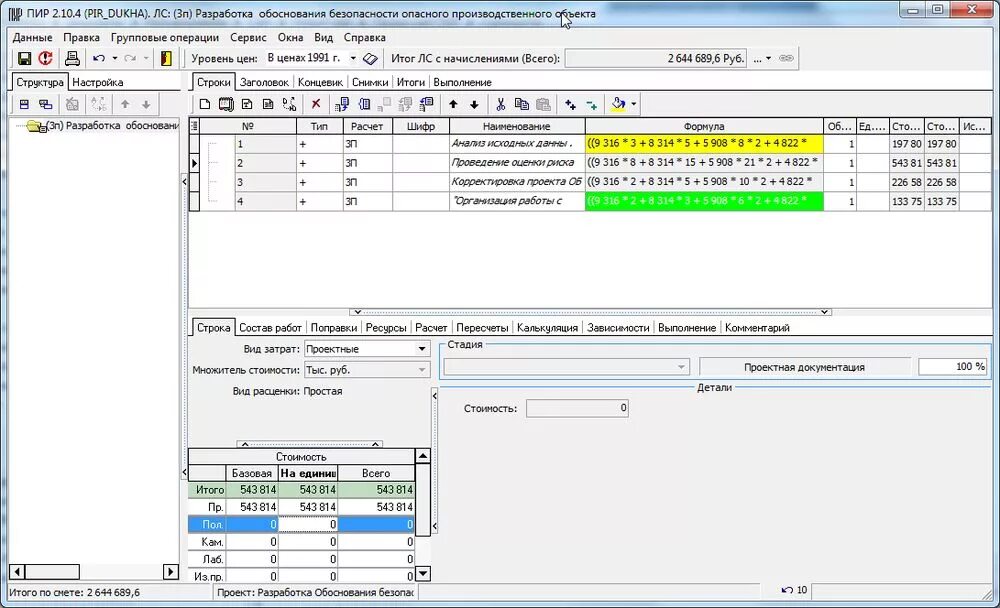Click the redo arrow icon
The height and width of the screenshot is (608, 1000).
coord(130,59)
